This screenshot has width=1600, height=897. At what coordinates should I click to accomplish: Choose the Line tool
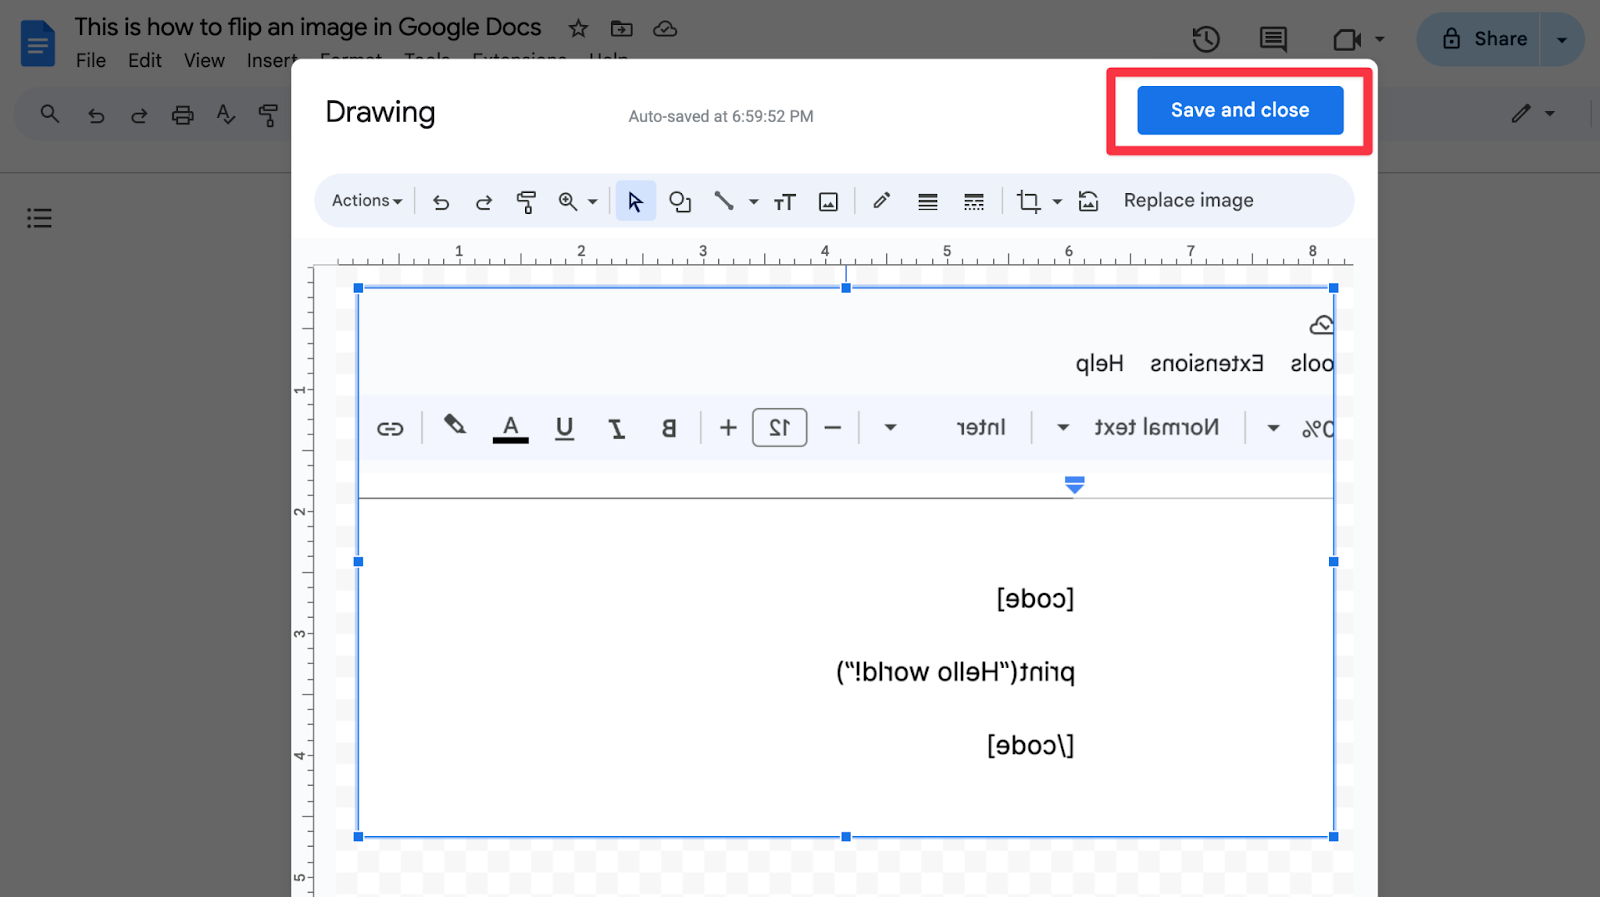tap(724, 201)
